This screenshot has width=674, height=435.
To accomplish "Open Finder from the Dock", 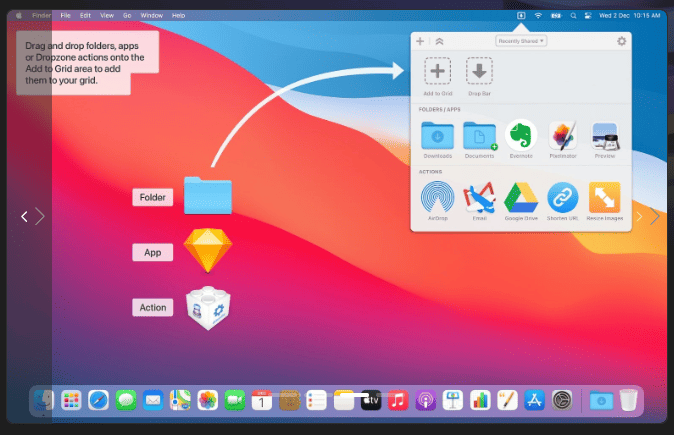I will 43,401.
